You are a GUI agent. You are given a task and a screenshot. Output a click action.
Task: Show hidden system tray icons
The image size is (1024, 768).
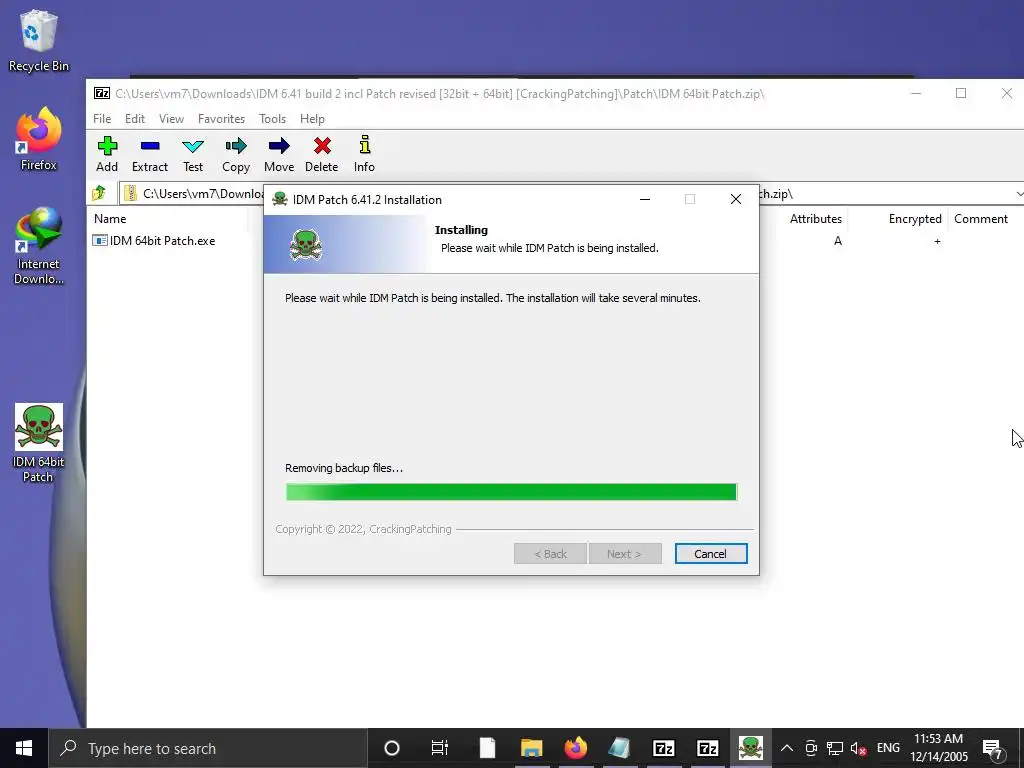787,748
